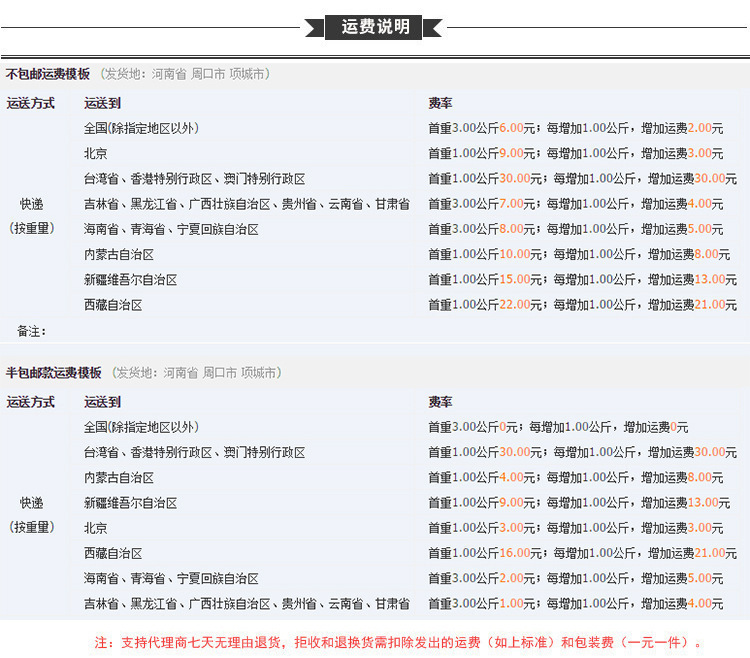The width and height of the screenshot is (750, 658).
Task: Select 全国(除指定地区以外) in 半包邮款运费模板 table
Action: (141, 427)
